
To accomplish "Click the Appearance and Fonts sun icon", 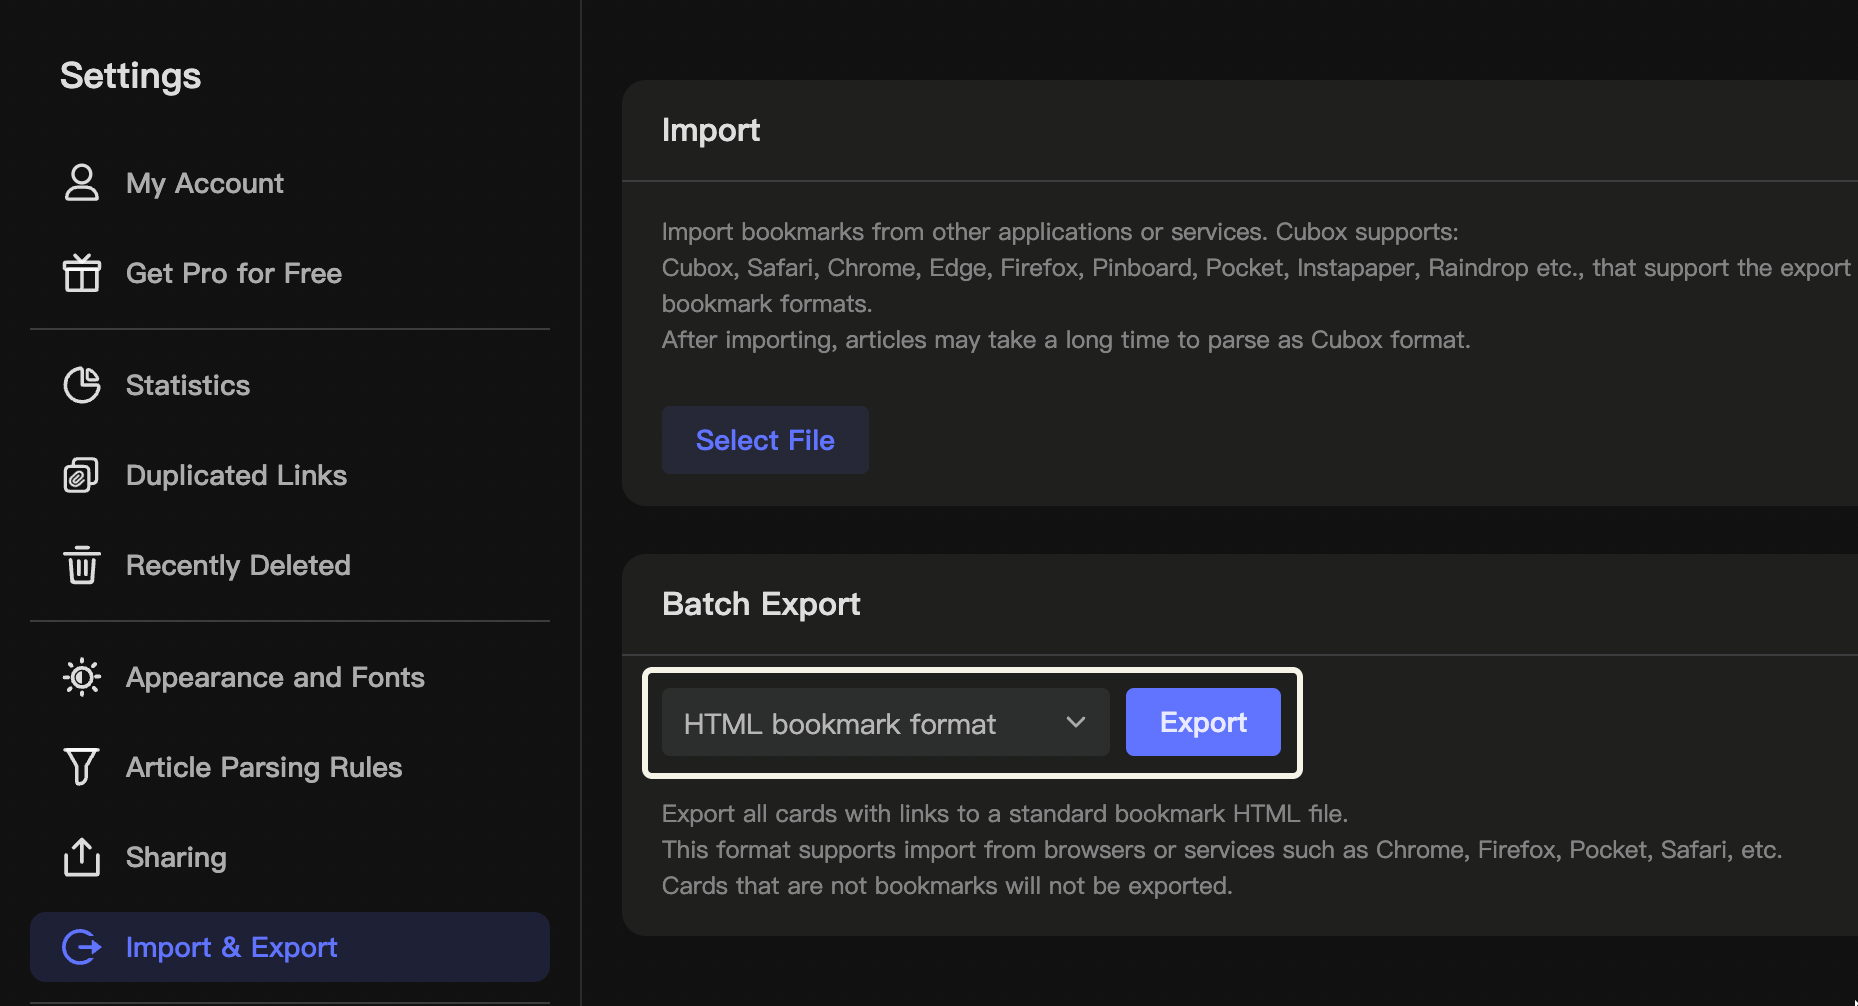I will coord(82,677).
